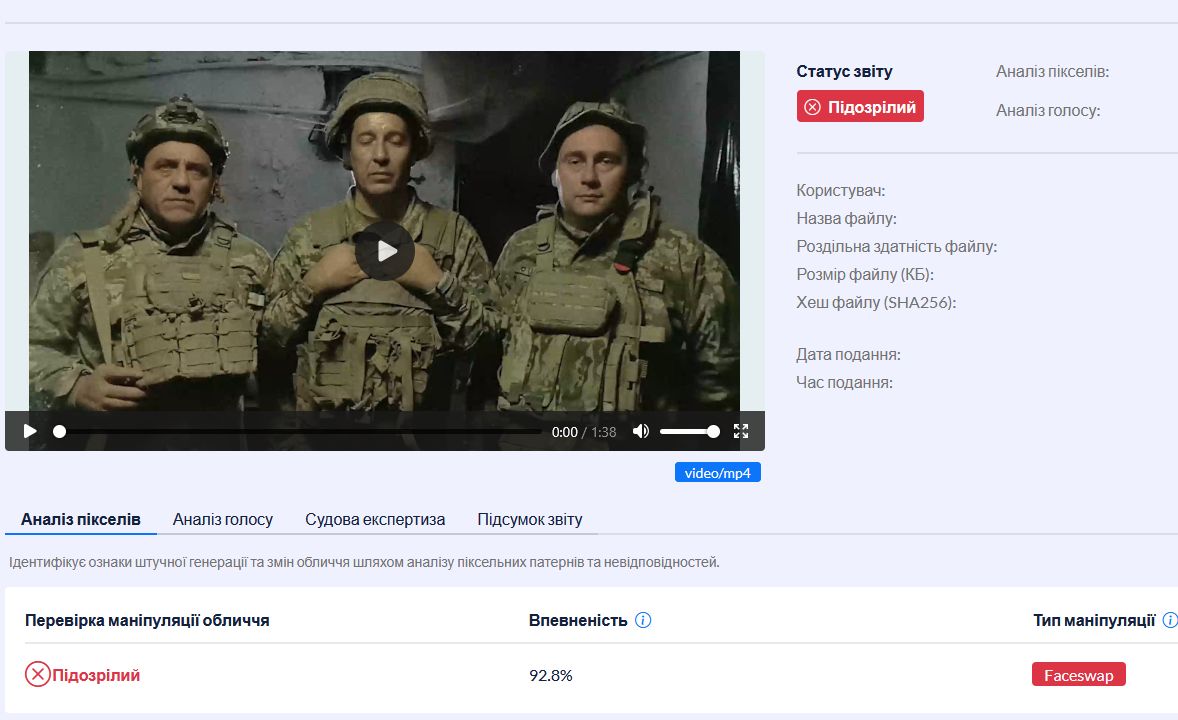Click the info icon next to Впевненість
The image size is (1178, 720).
(643, 620)
